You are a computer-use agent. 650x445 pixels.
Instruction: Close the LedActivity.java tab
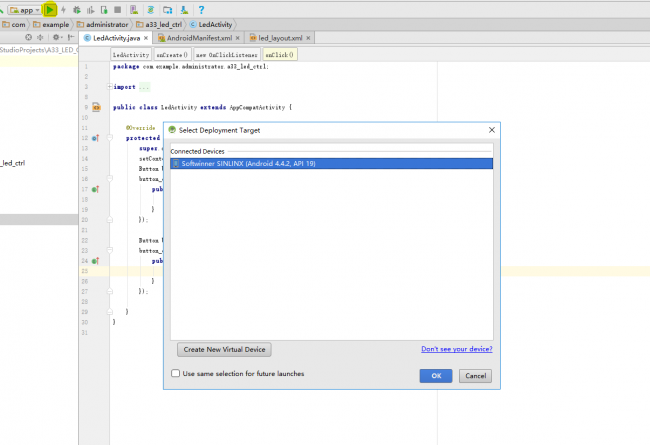[146, 38]
